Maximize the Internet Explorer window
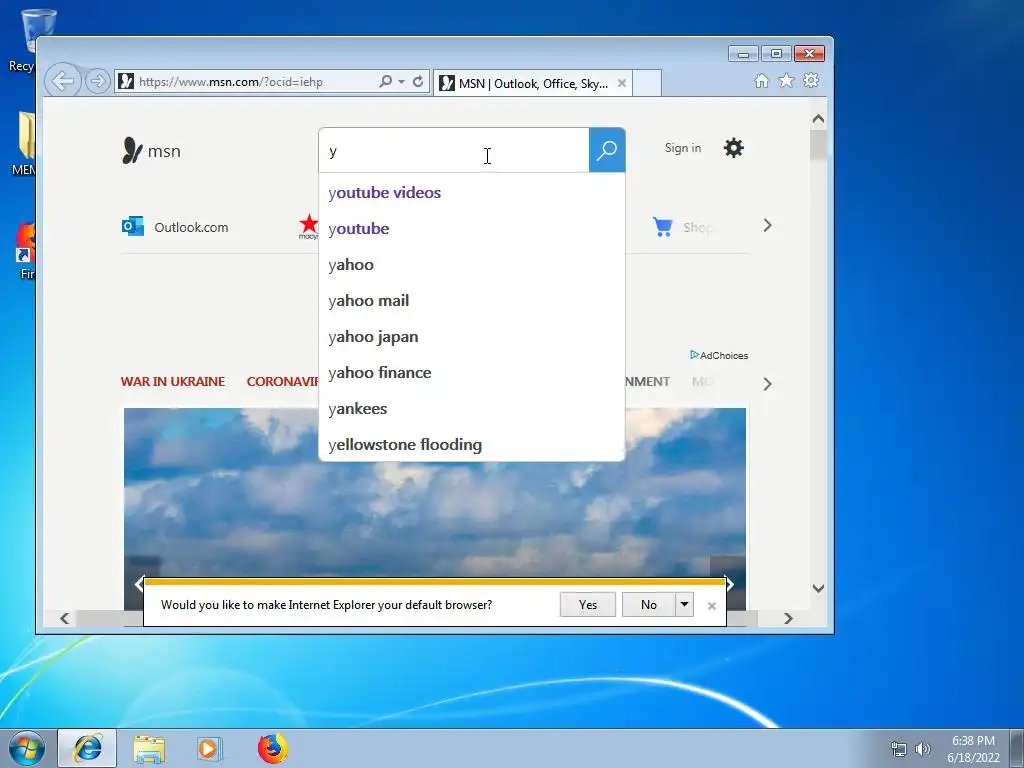This screenshot has width=1024, height=768. pos(776,54)
